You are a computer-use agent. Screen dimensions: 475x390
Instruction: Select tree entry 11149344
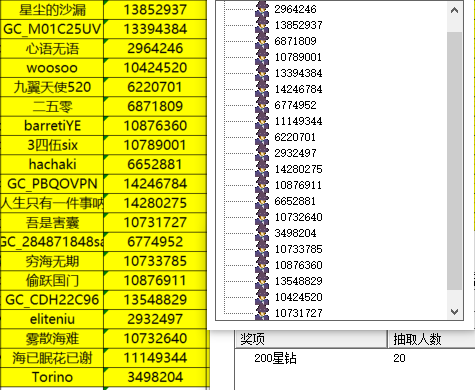[x=298, y=121]
